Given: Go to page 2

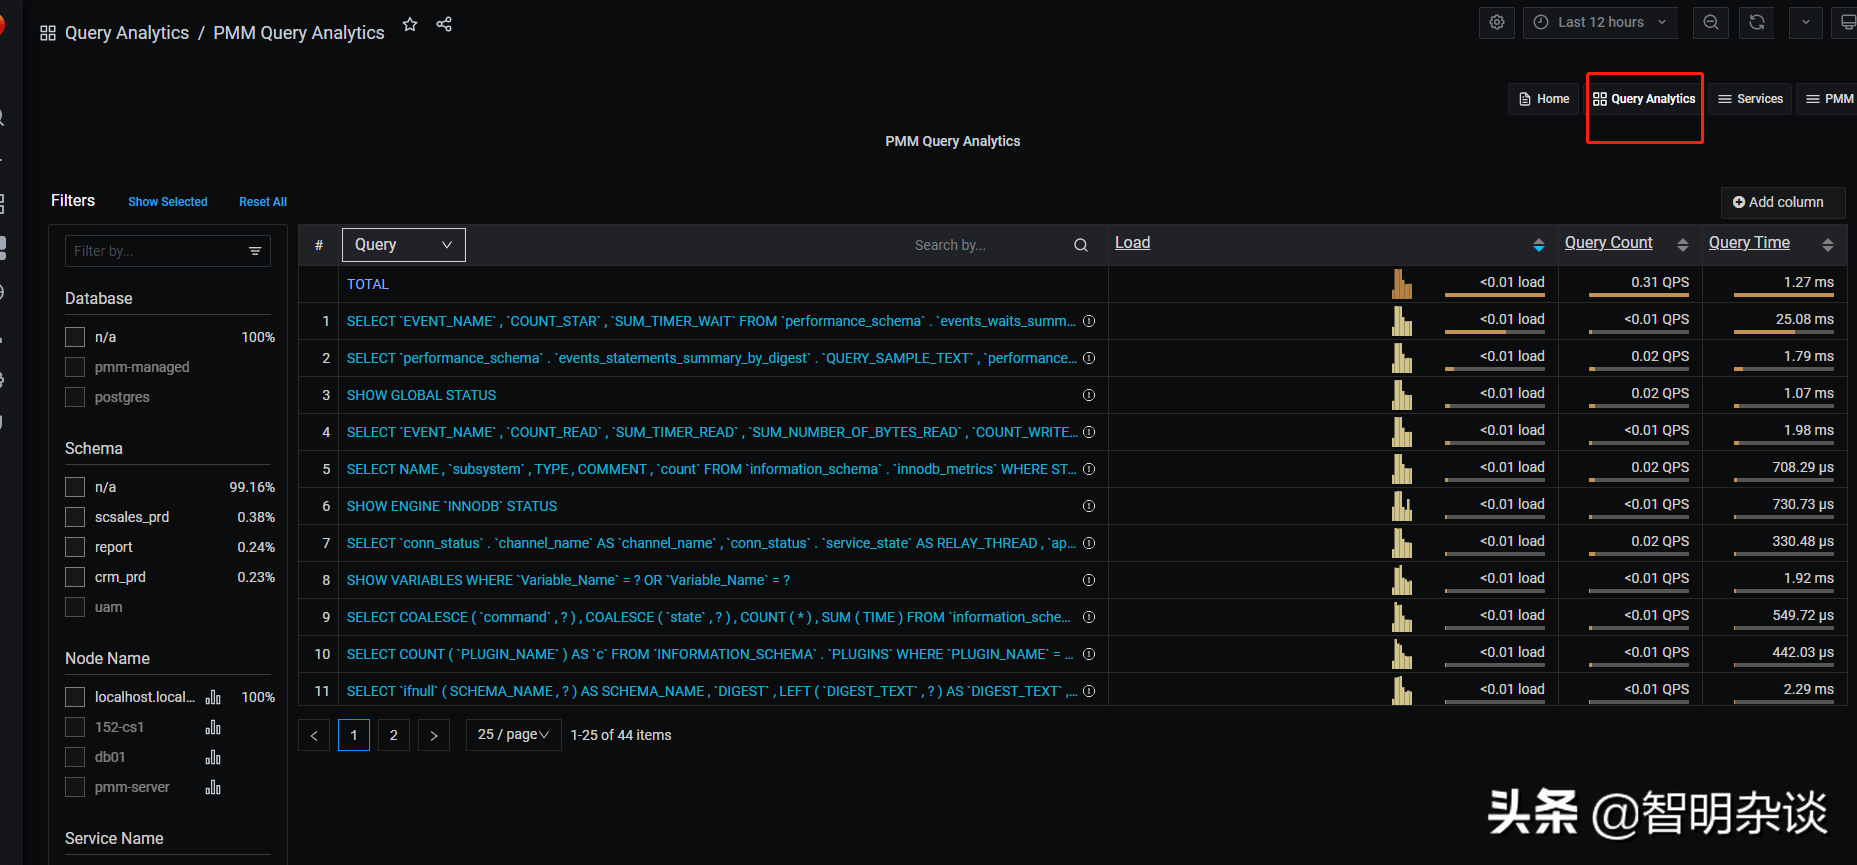Looking at the screenshot, I should [x=394, y=735].
